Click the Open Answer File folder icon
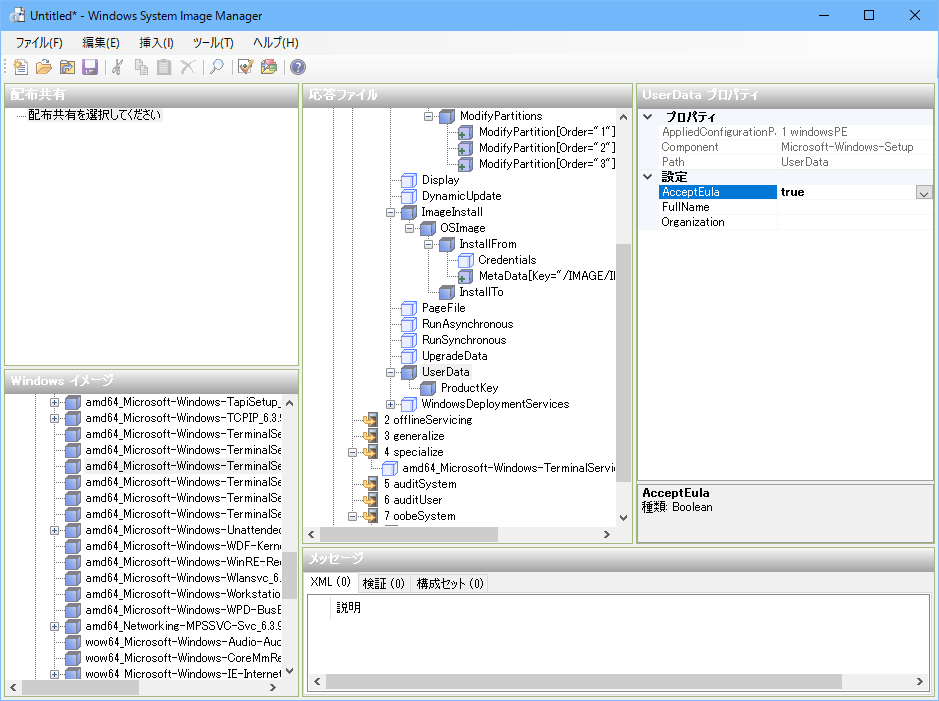 [x=44, y=67]
